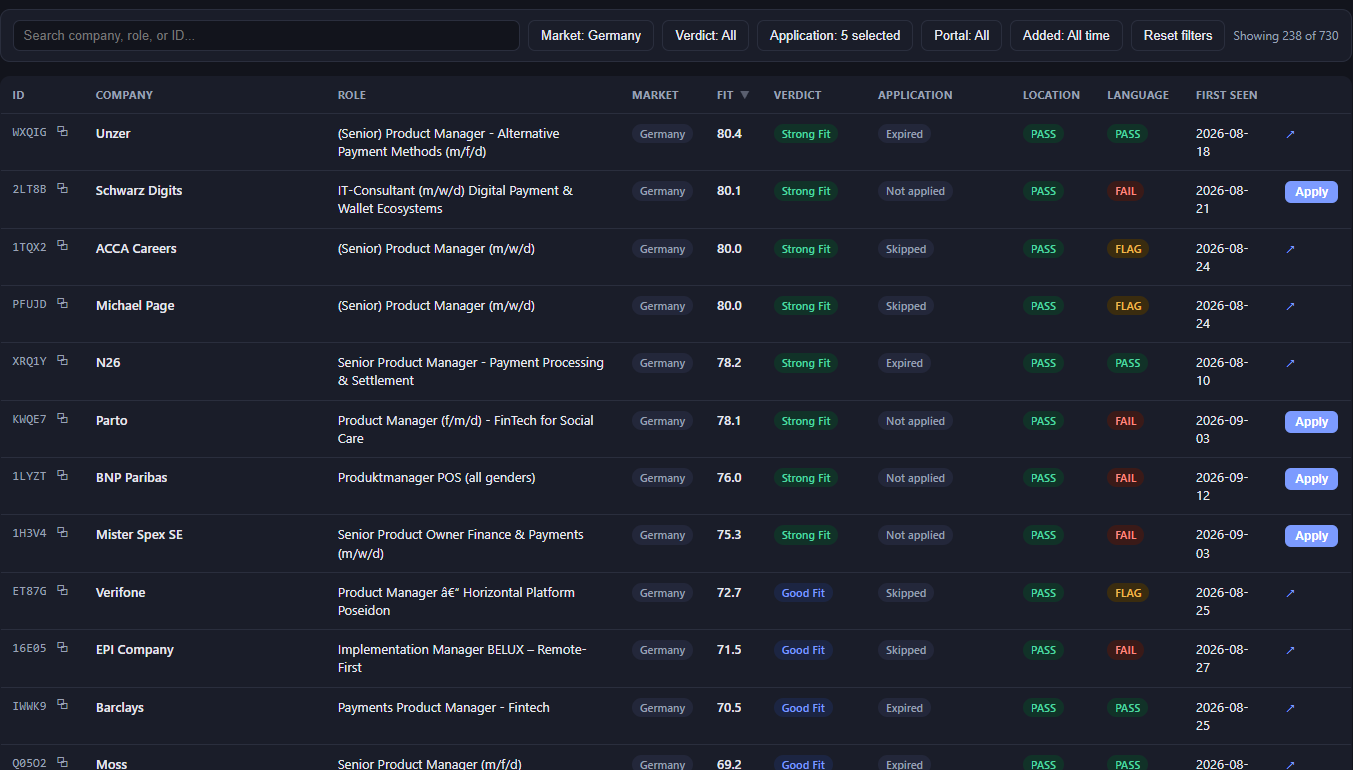Viewport: 1353px width, 770px height.
Task: Open the Market: Germany filter
Action: pyautogui.click(x=591, y=35)
